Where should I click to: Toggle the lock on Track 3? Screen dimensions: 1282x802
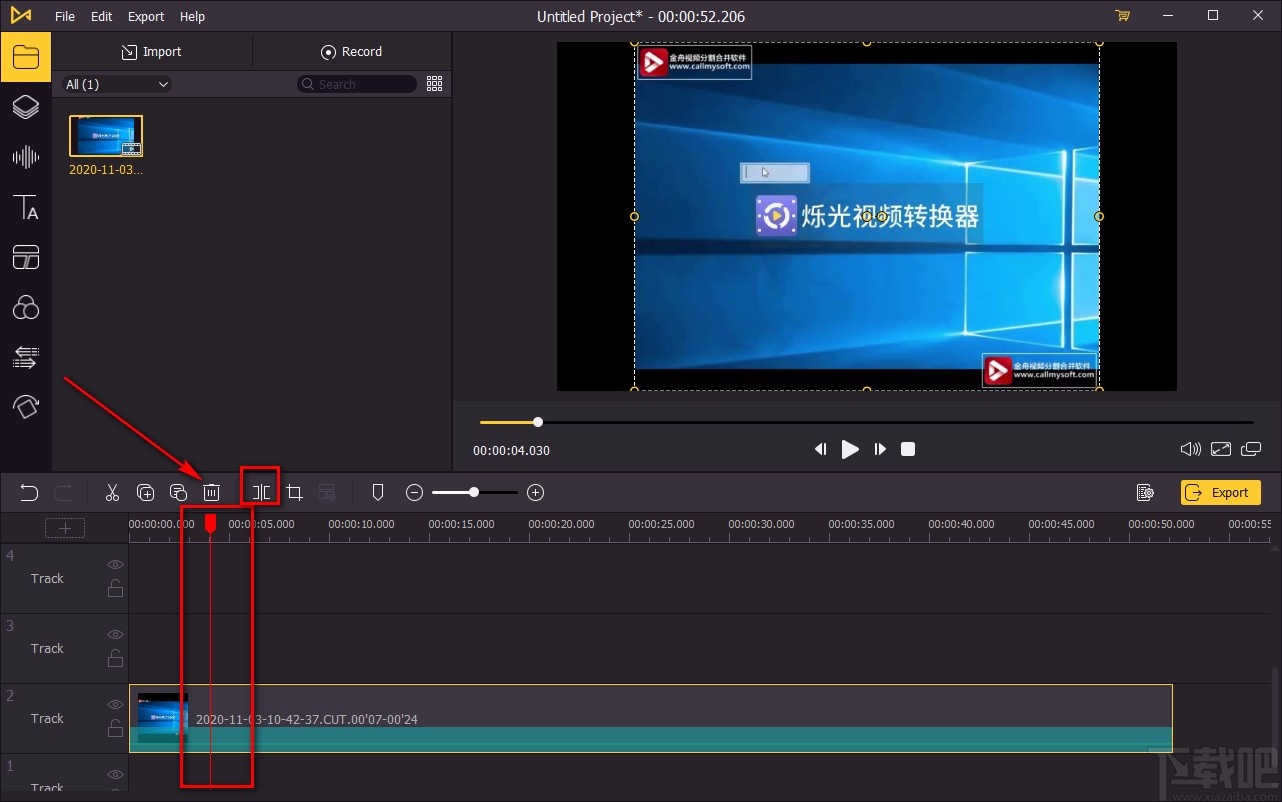pos(115,658)
